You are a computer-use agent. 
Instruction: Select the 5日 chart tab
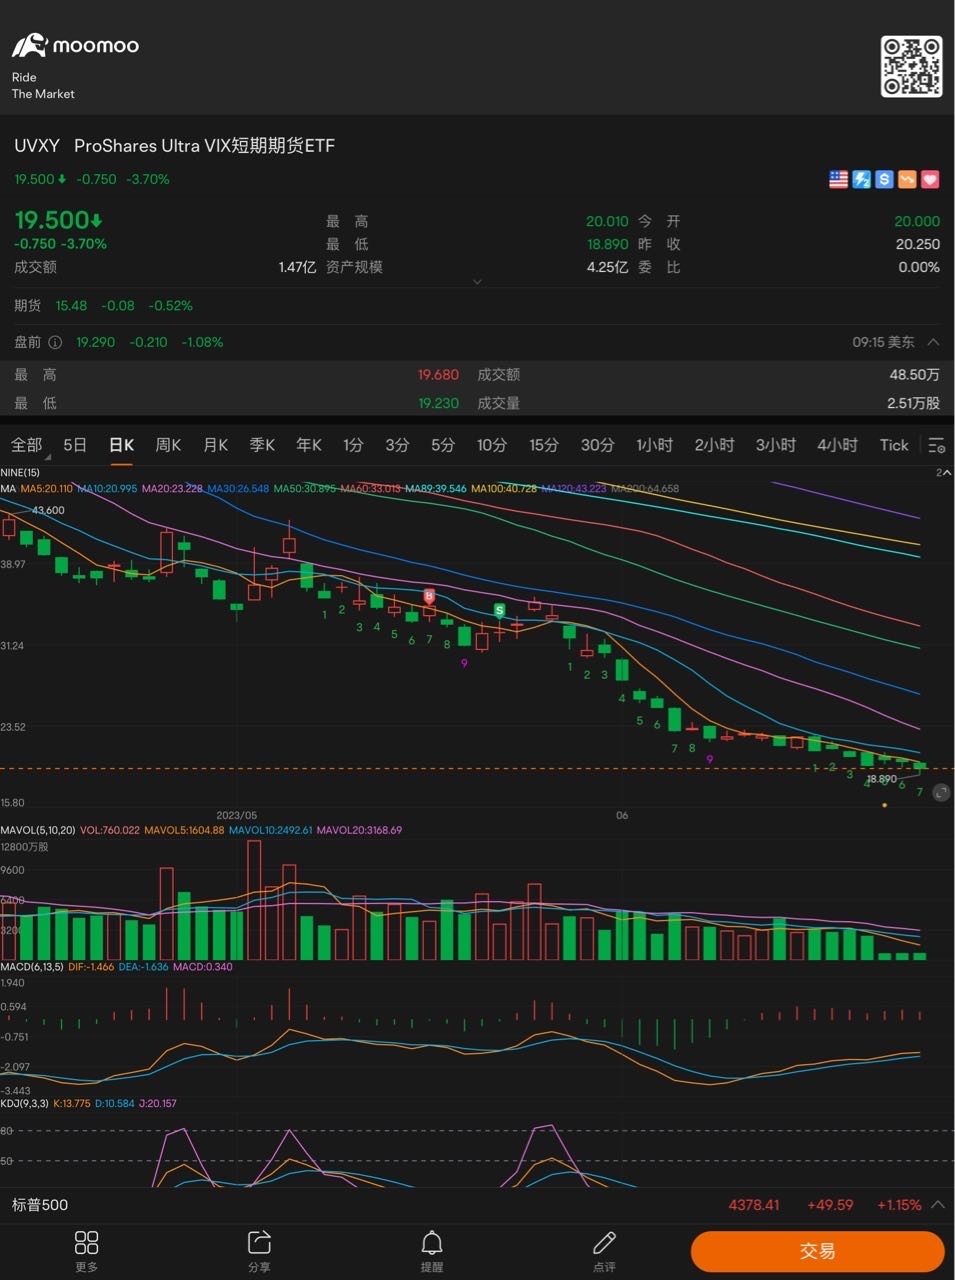coord(75,445)
